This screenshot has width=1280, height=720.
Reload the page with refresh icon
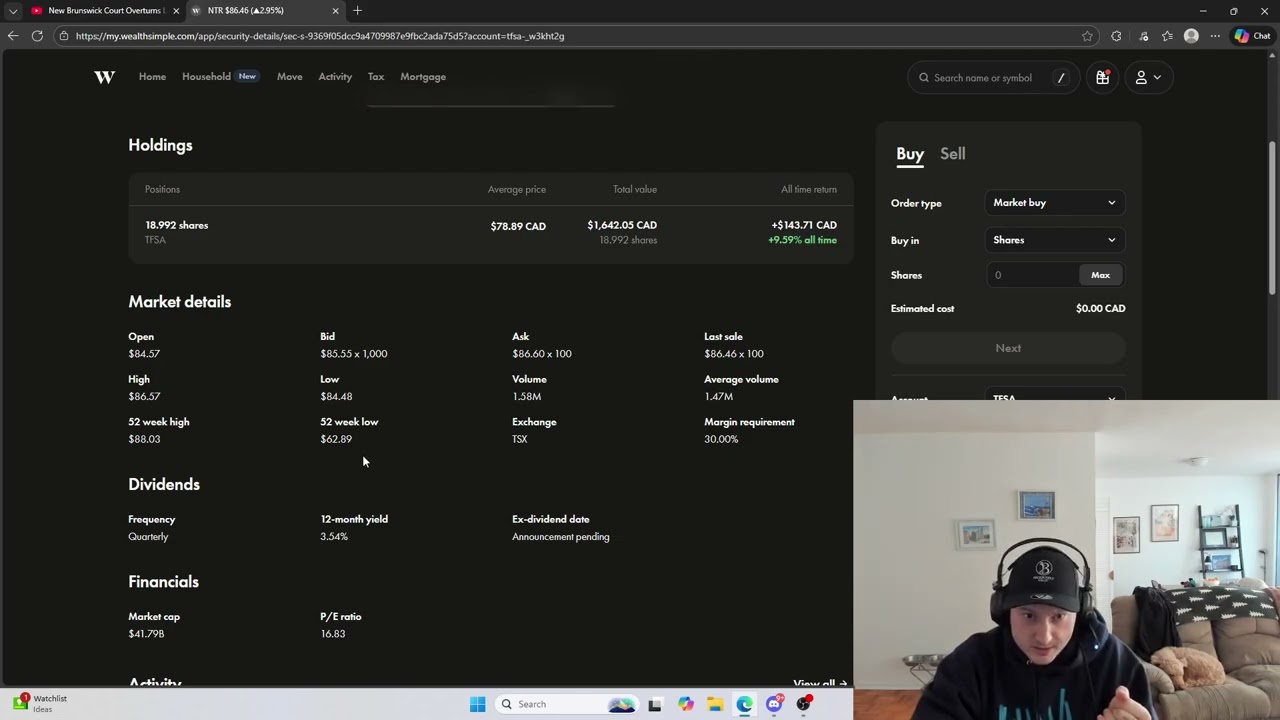[x=37, y=36]
